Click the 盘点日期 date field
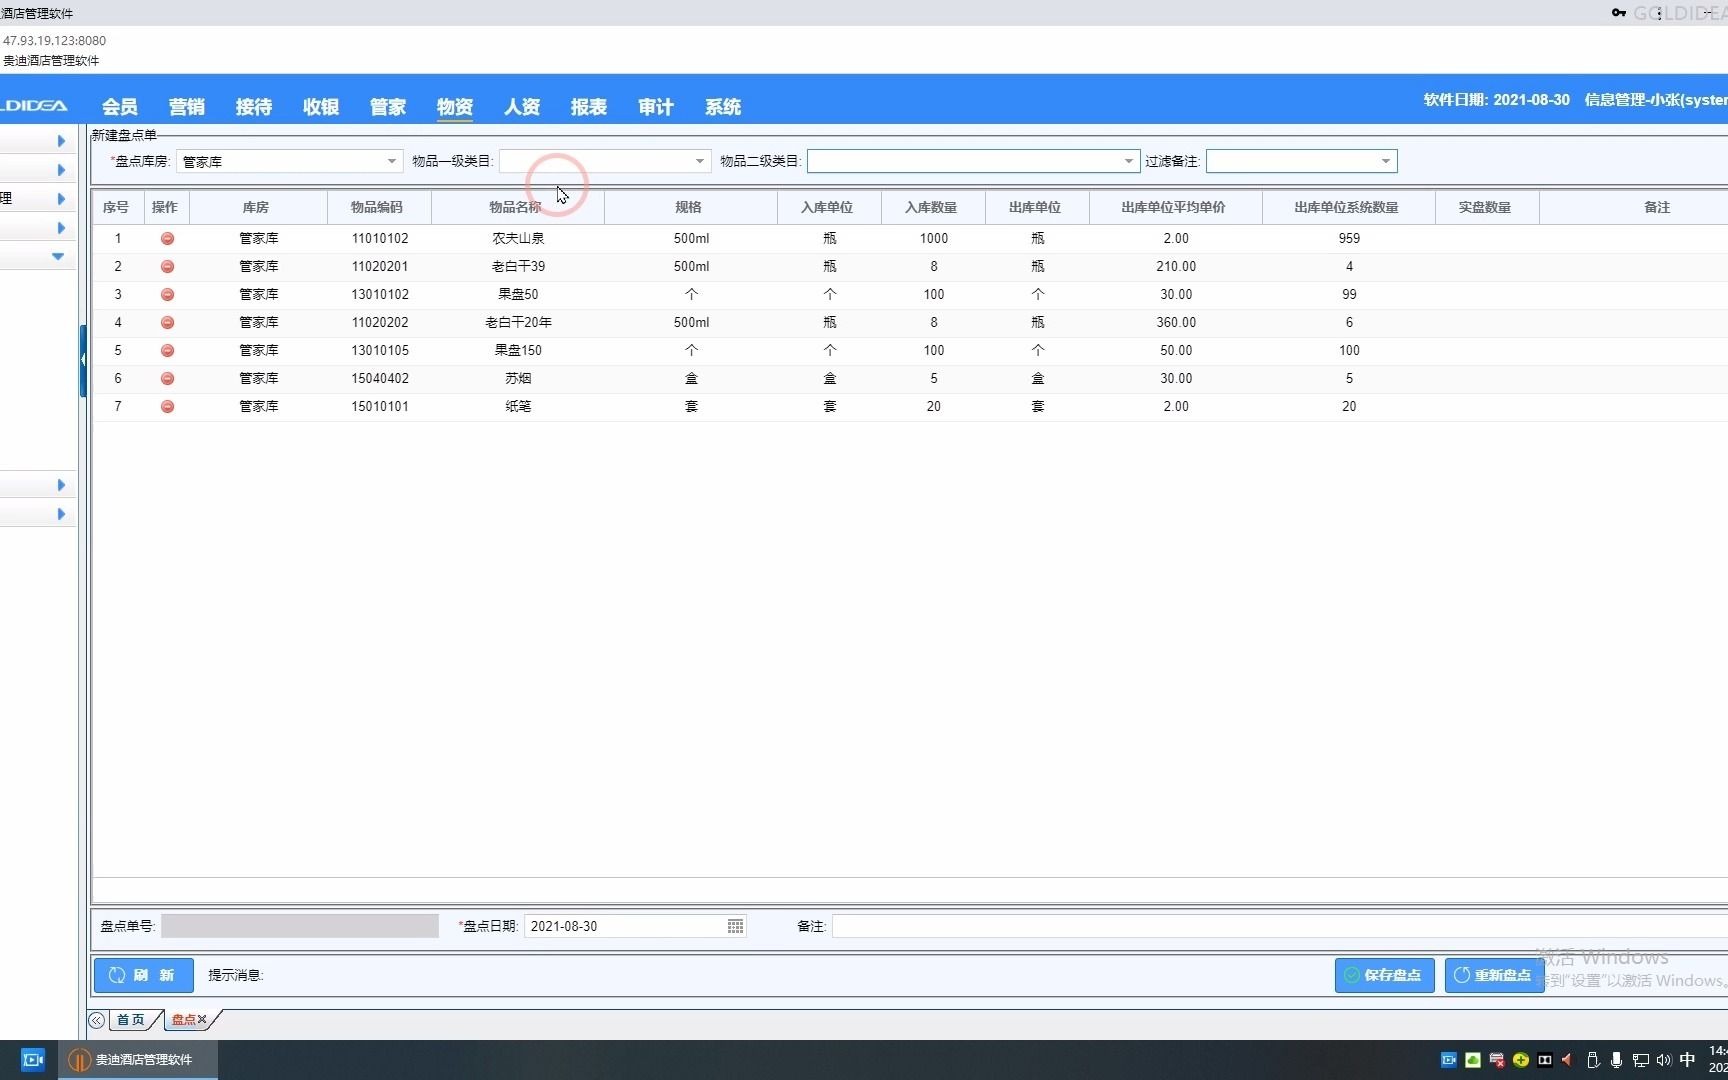The height and width of the screenshot is (1080, 1728). (x=635, y=926)
